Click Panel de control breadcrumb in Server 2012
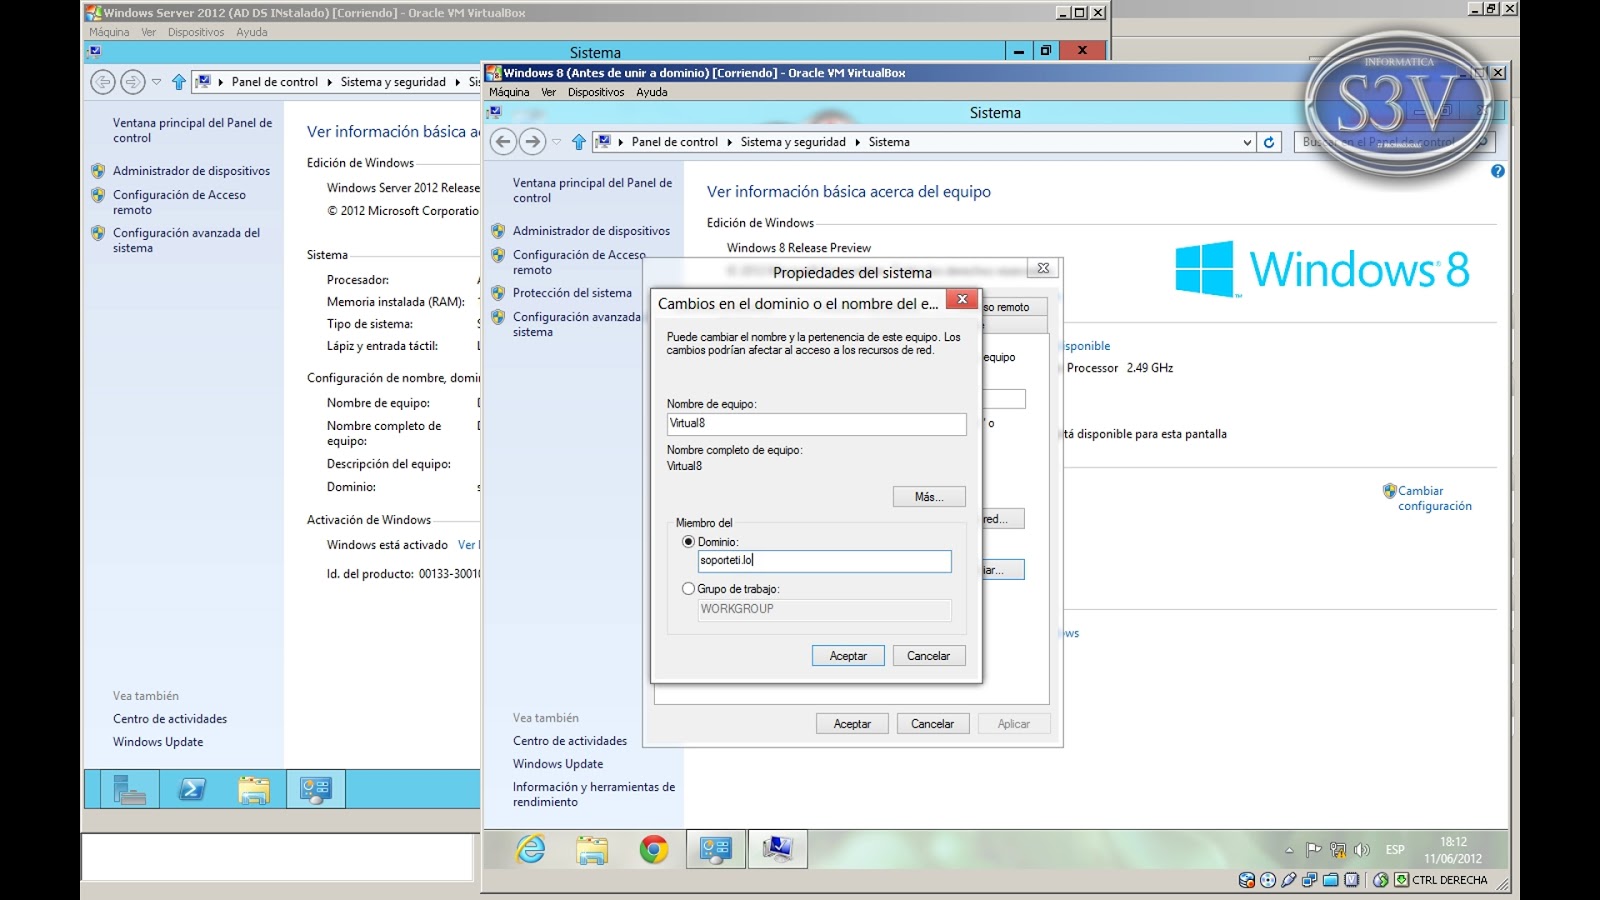The image size is (1600, 900). tap(275, 82)
